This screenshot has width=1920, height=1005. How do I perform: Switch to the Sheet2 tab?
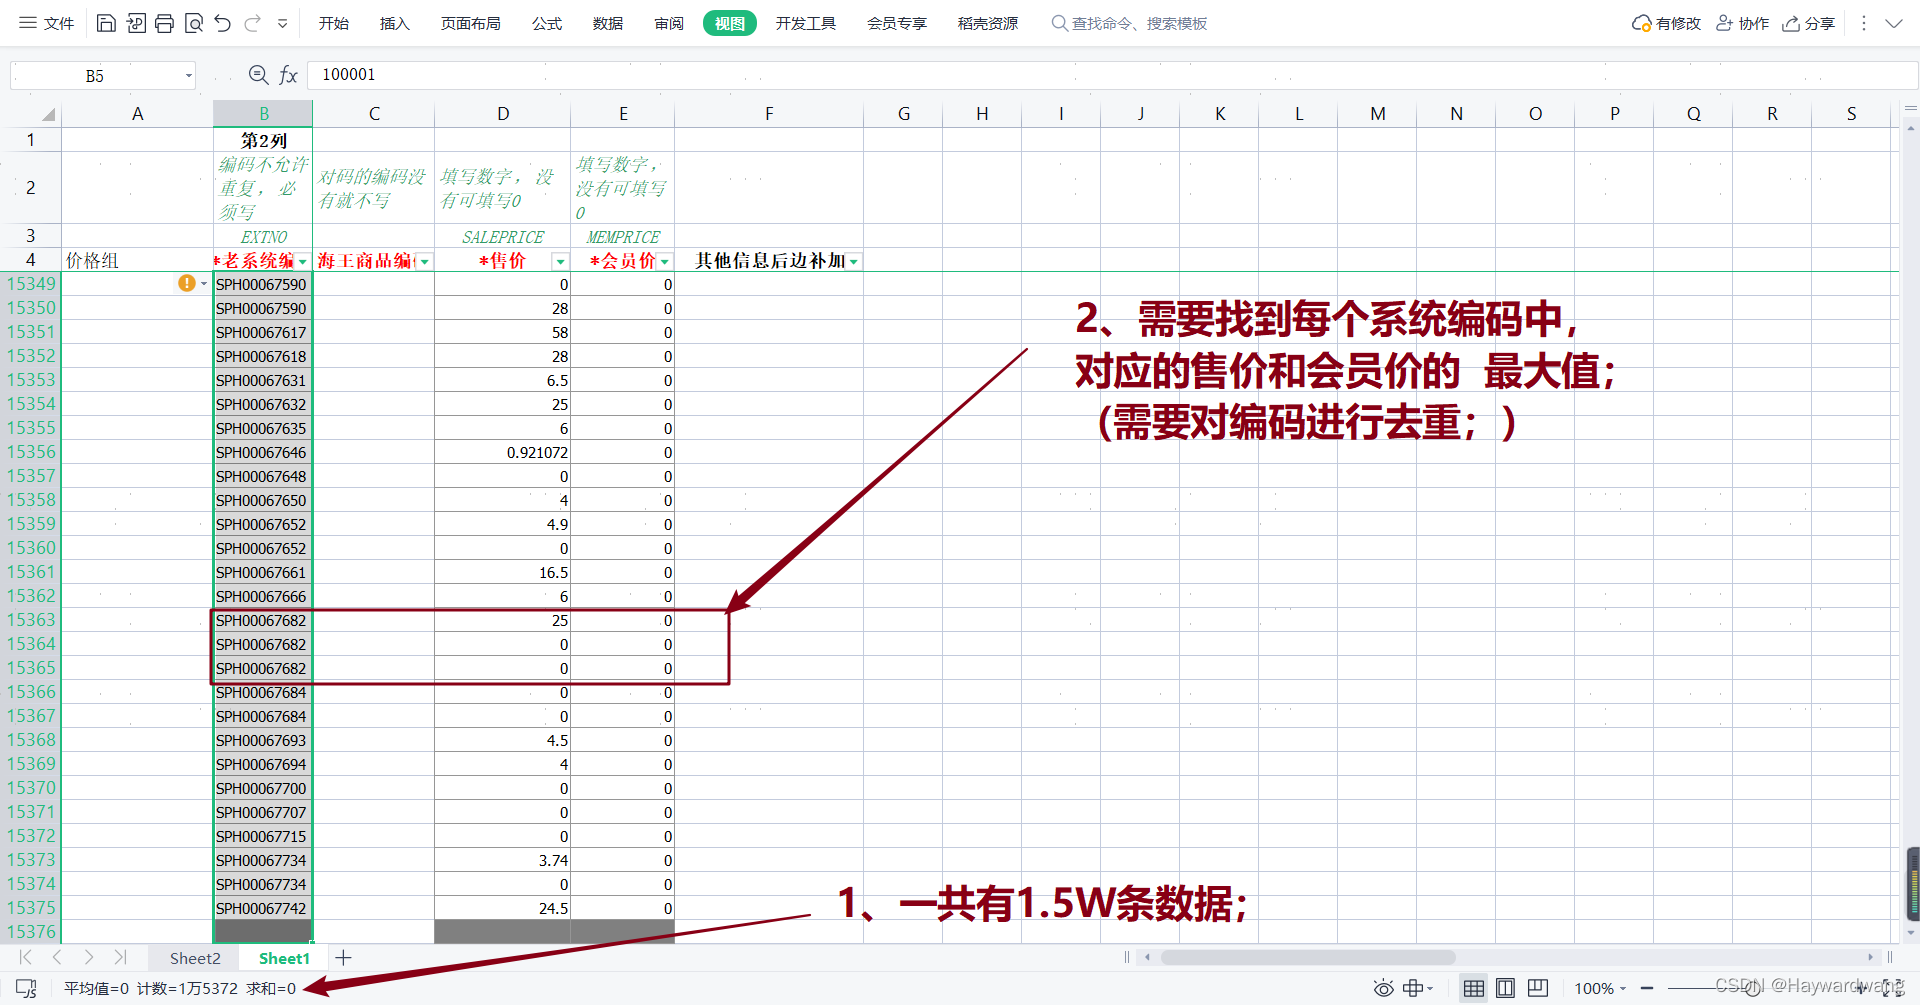point(195,958)
